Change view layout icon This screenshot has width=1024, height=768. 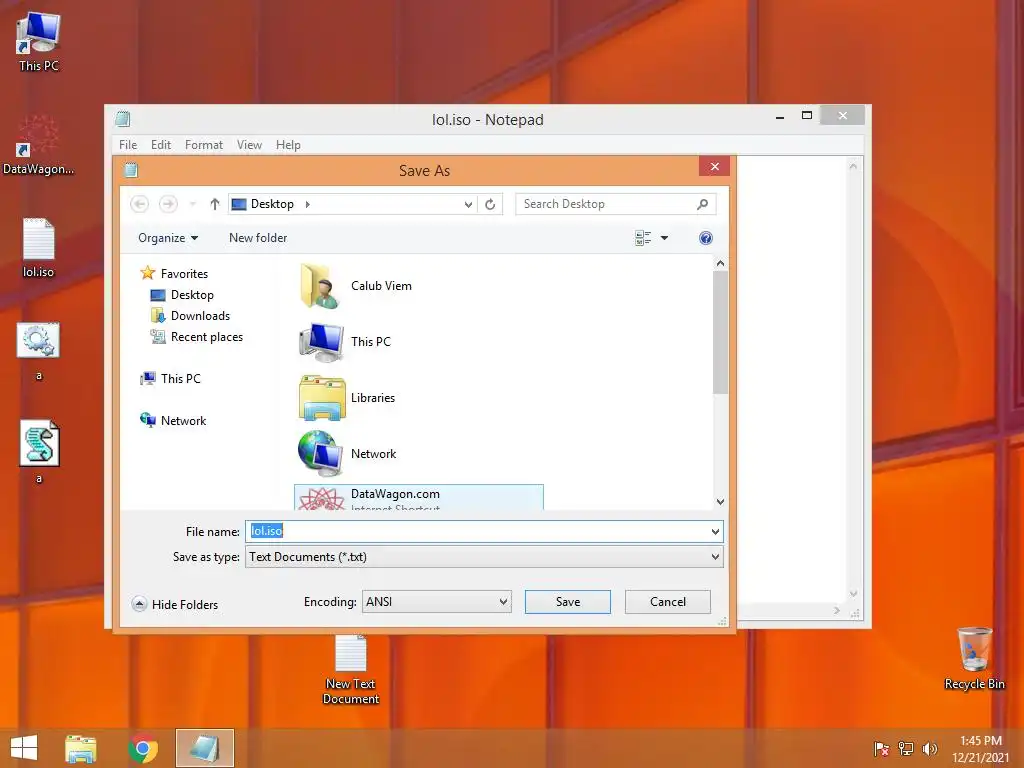pyautogui.click(x=643, y=238)
